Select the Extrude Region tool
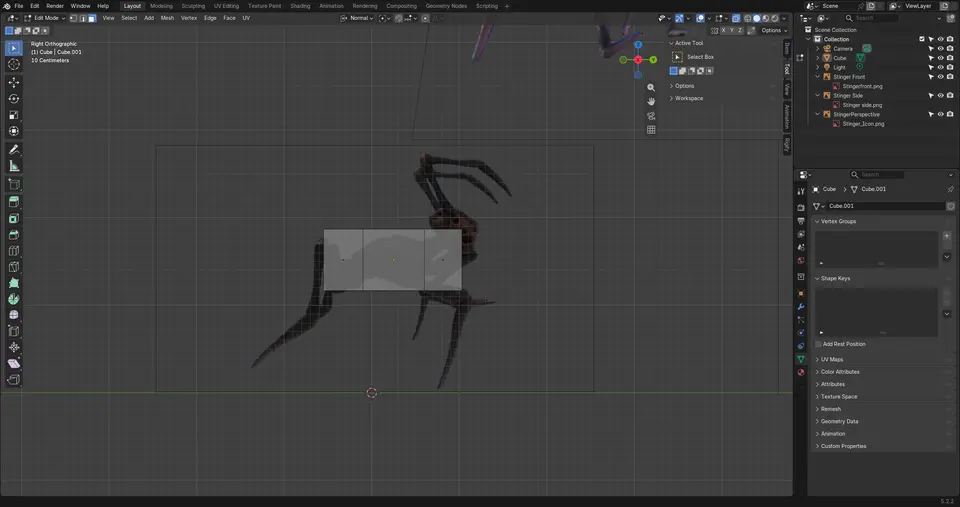The width and height of the screenshot is (960, 507). tap(13, 202)
